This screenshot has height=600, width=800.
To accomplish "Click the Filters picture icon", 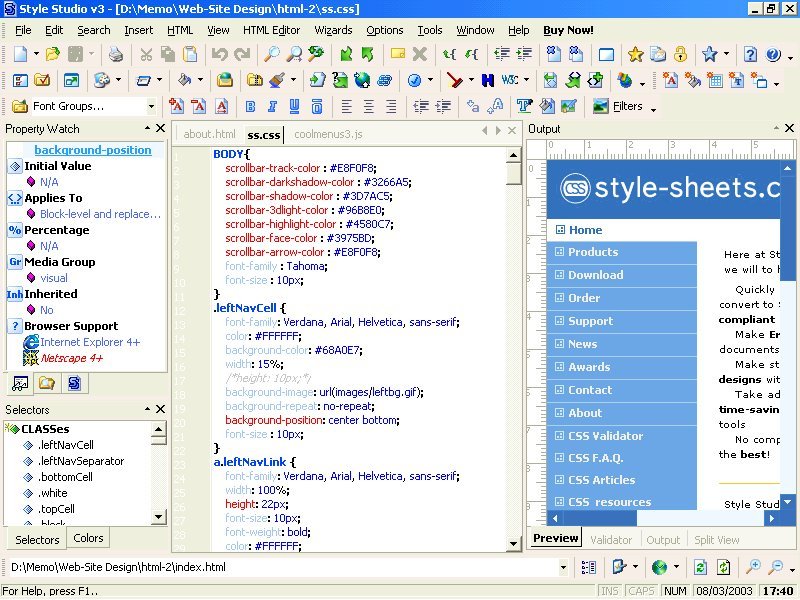I will (601, 106).
